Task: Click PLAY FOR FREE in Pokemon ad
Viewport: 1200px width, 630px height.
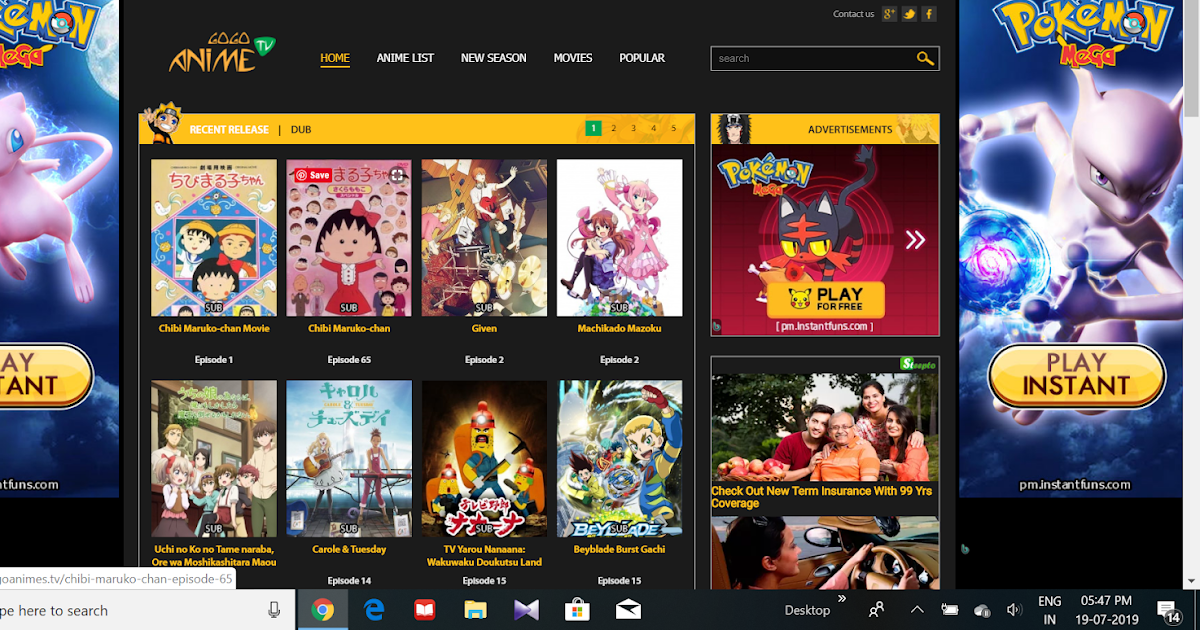Action: 826,299
